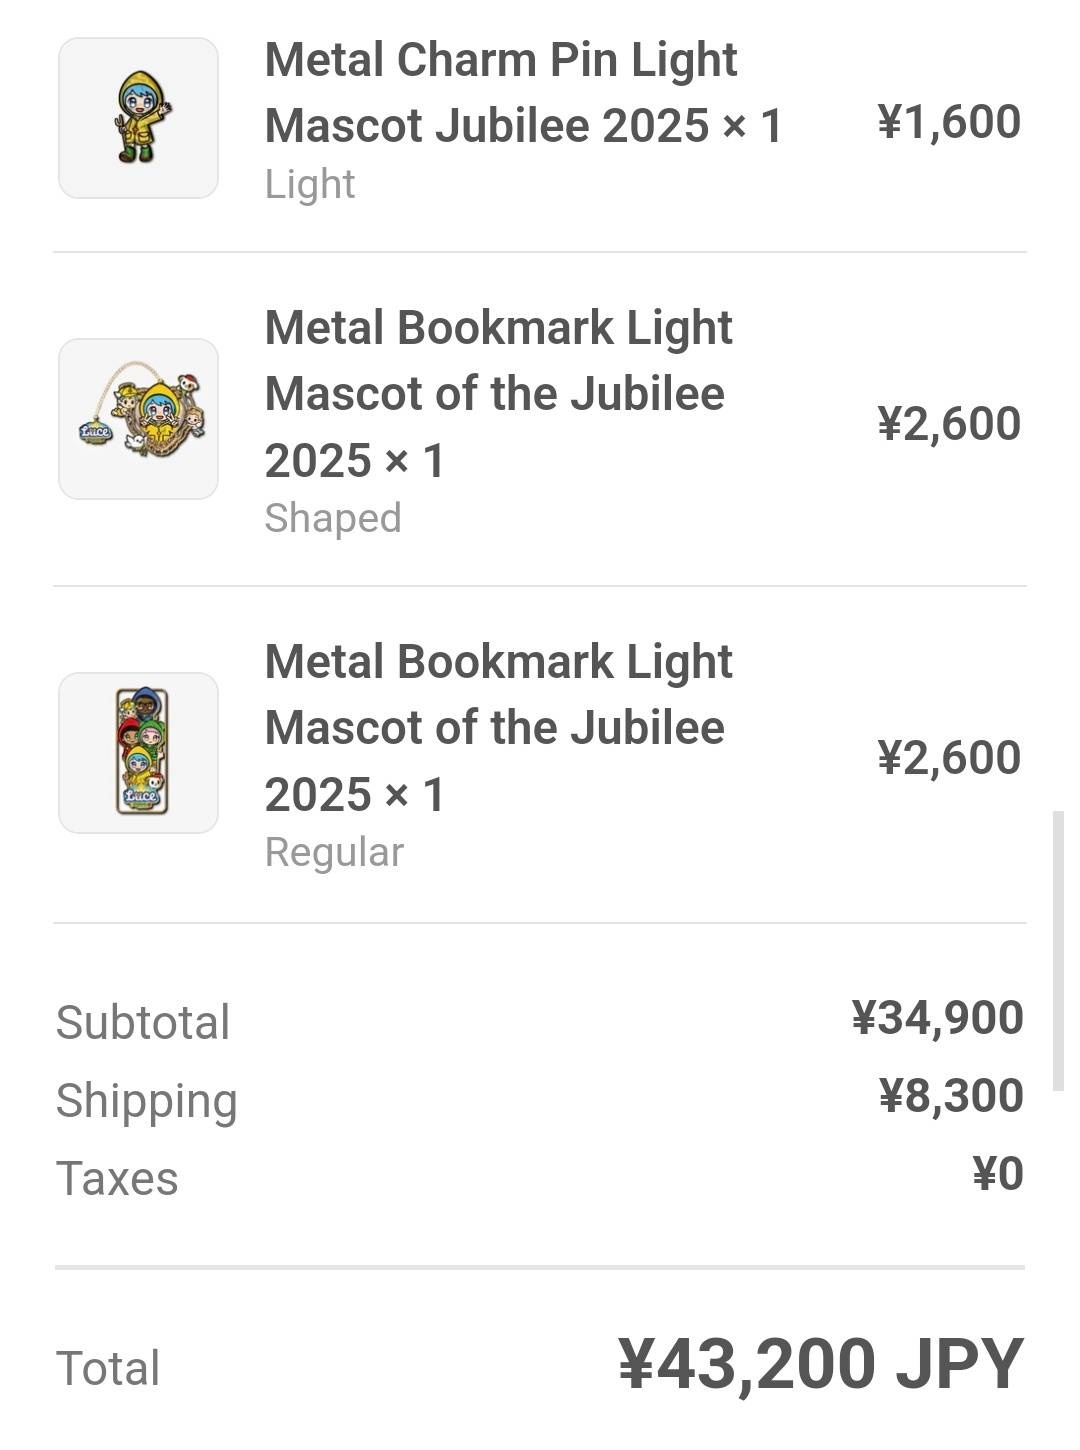
Task: Click the 'Regular' variant label
Action: 334,852
